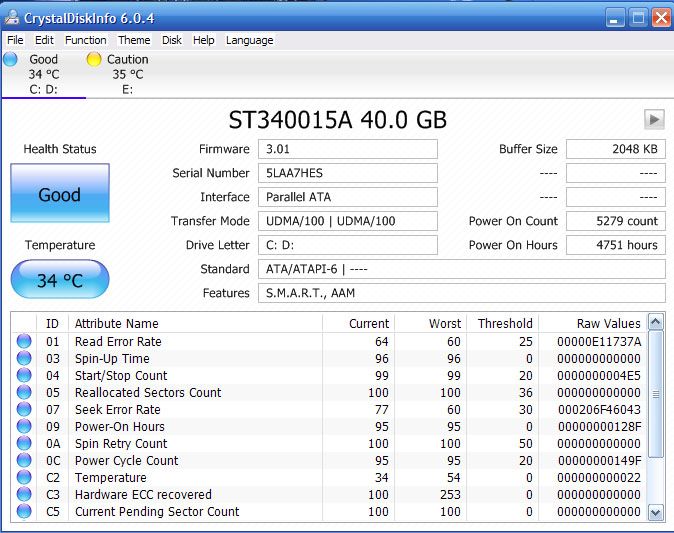Click raw value 00000E11737A
Image resolution: width=674 pixels, height=533 pixels.
tap(599, 341)
